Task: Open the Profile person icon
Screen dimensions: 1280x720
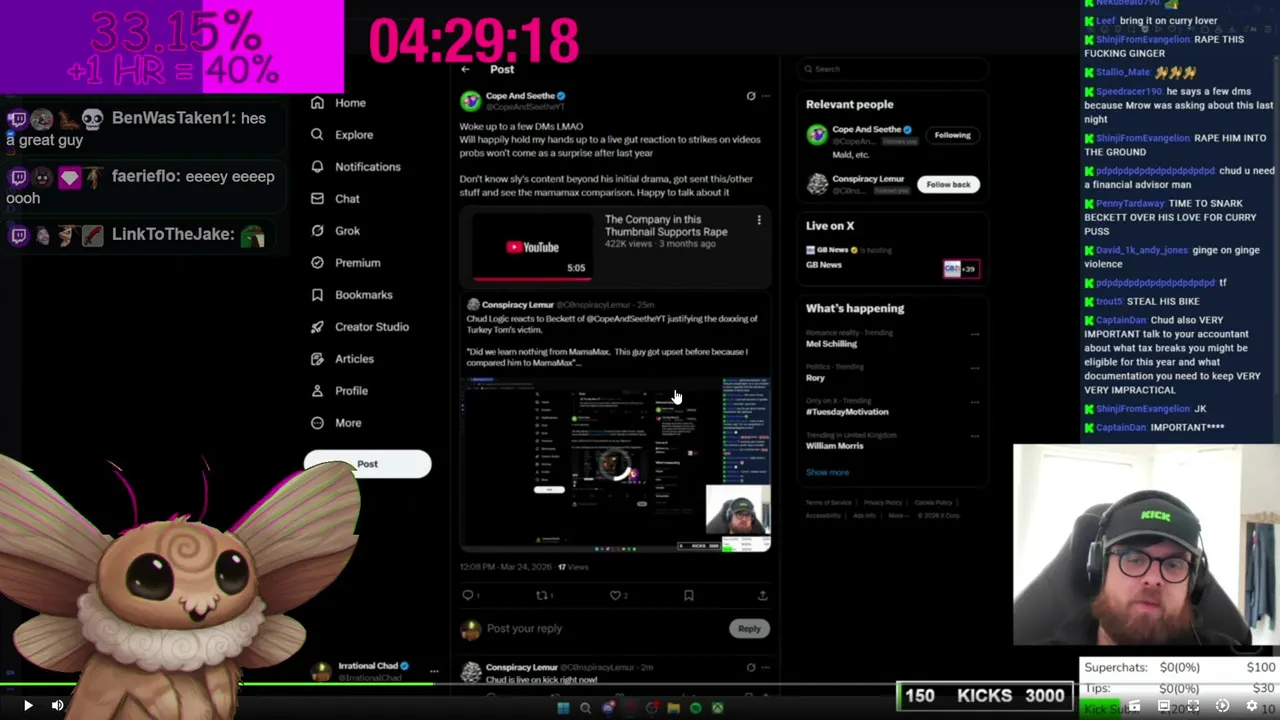Action: (x=317, y=391)
